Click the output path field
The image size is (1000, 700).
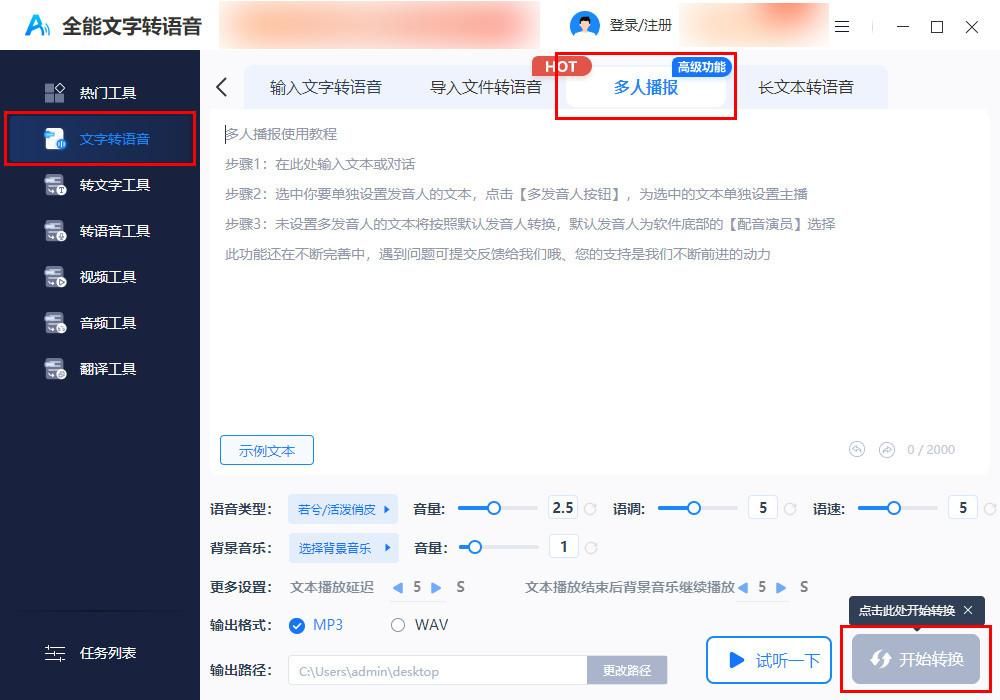click(438, 671)
